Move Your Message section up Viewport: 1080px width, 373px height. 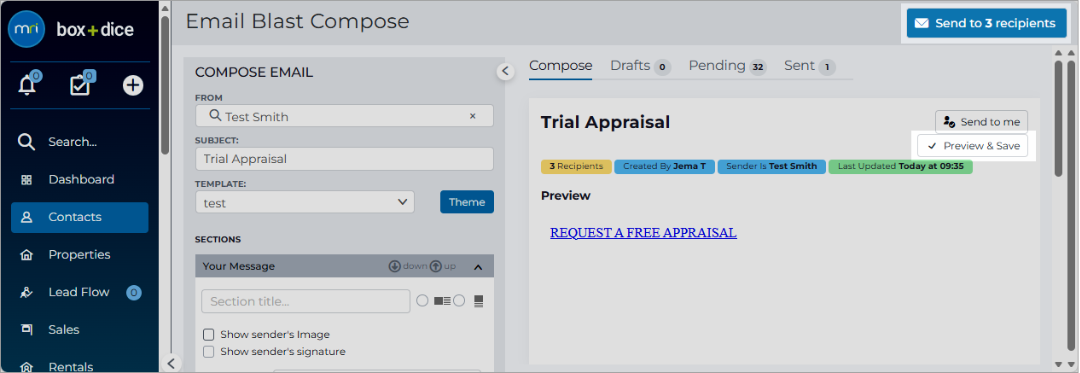(435, 266)
